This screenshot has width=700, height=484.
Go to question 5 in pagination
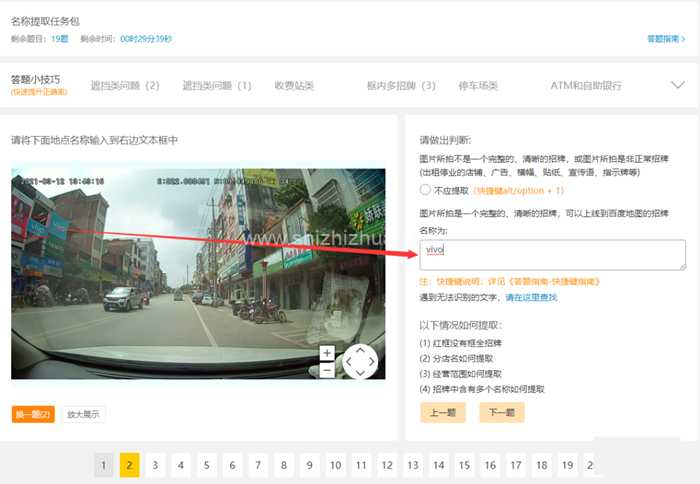point(207,465)
